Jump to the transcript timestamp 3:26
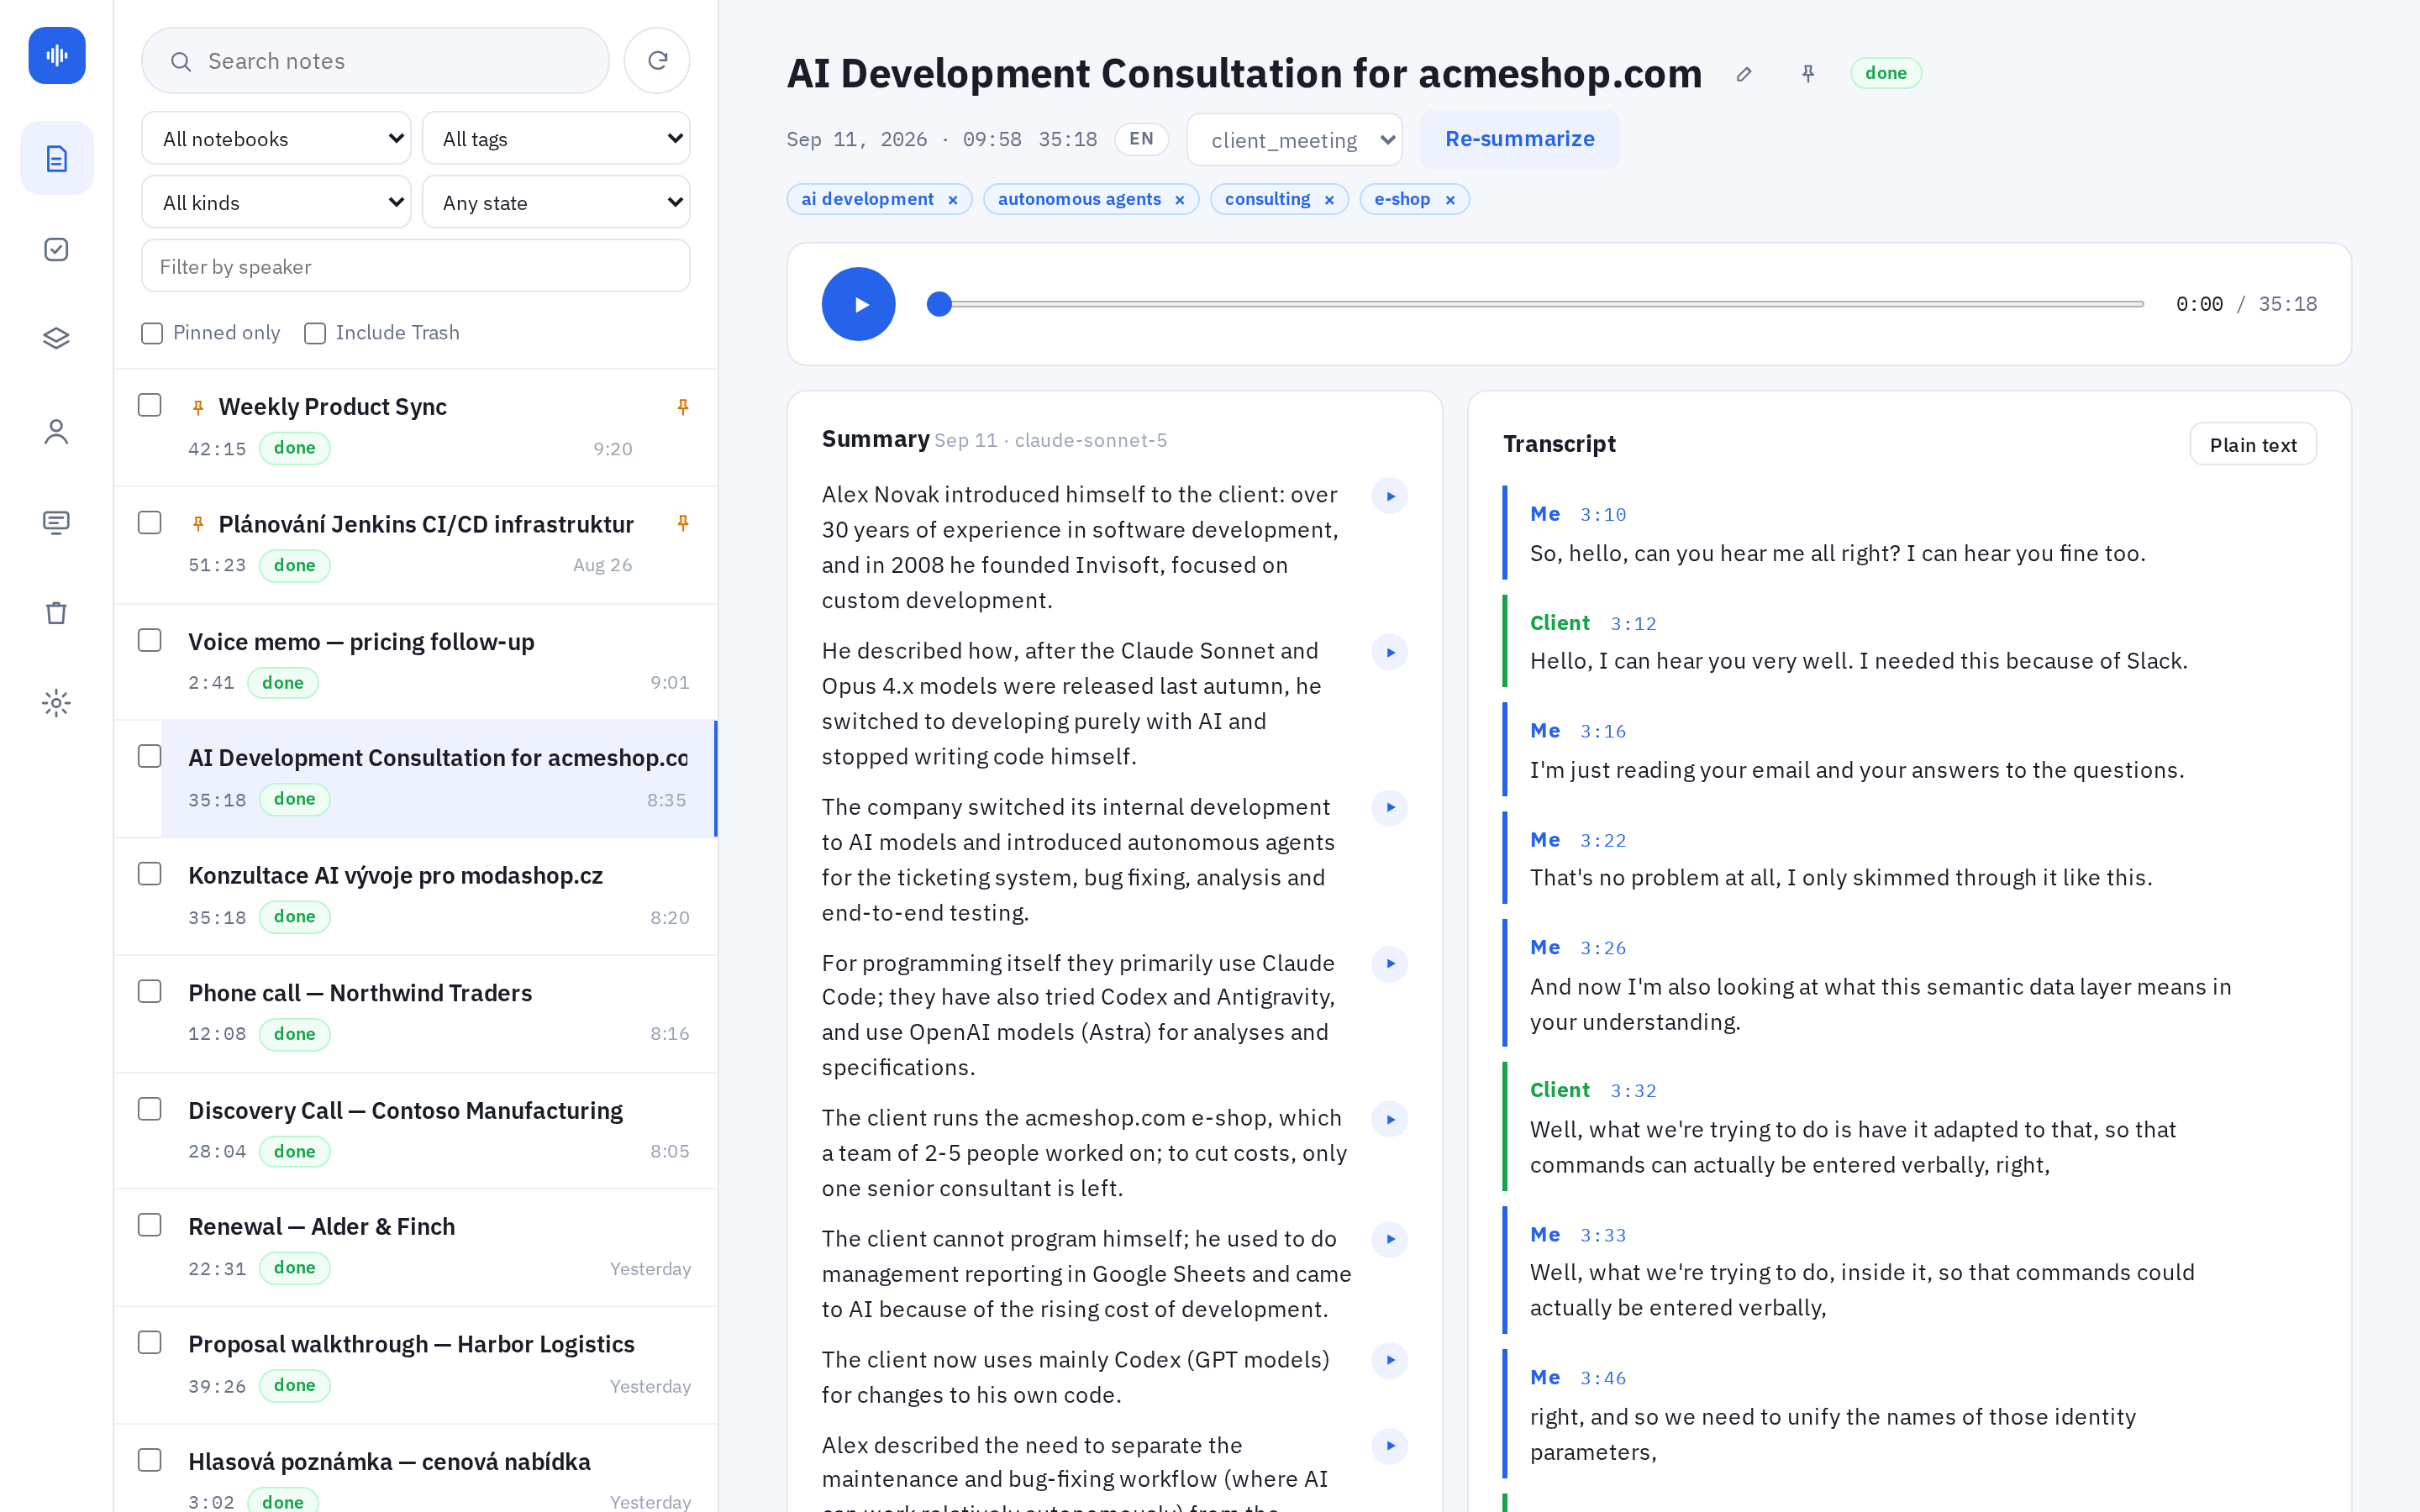Screen dimensions: 2420x1512 1603,948
